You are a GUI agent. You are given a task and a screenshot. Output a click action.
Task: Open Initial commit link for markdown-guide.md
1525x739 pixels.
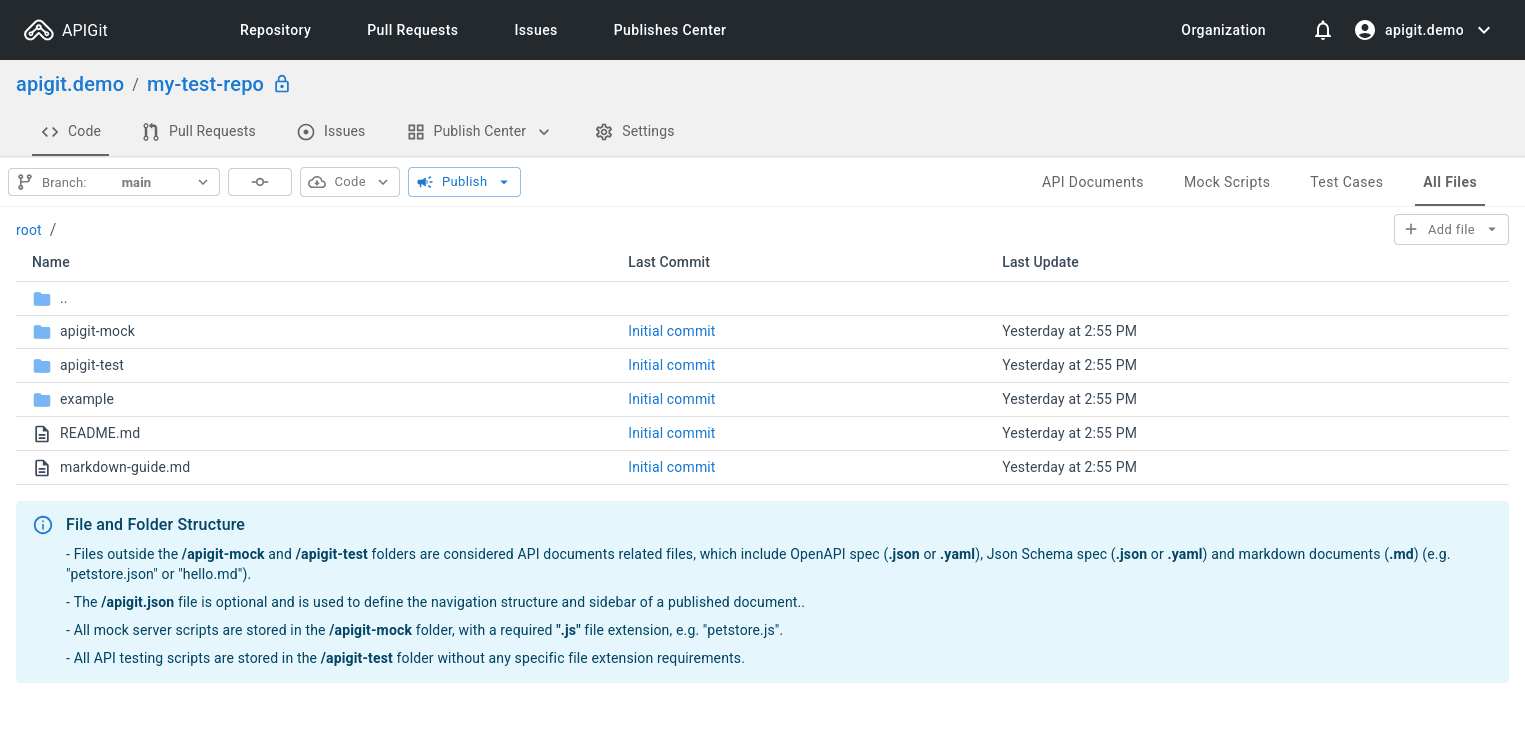coord(672,467)
